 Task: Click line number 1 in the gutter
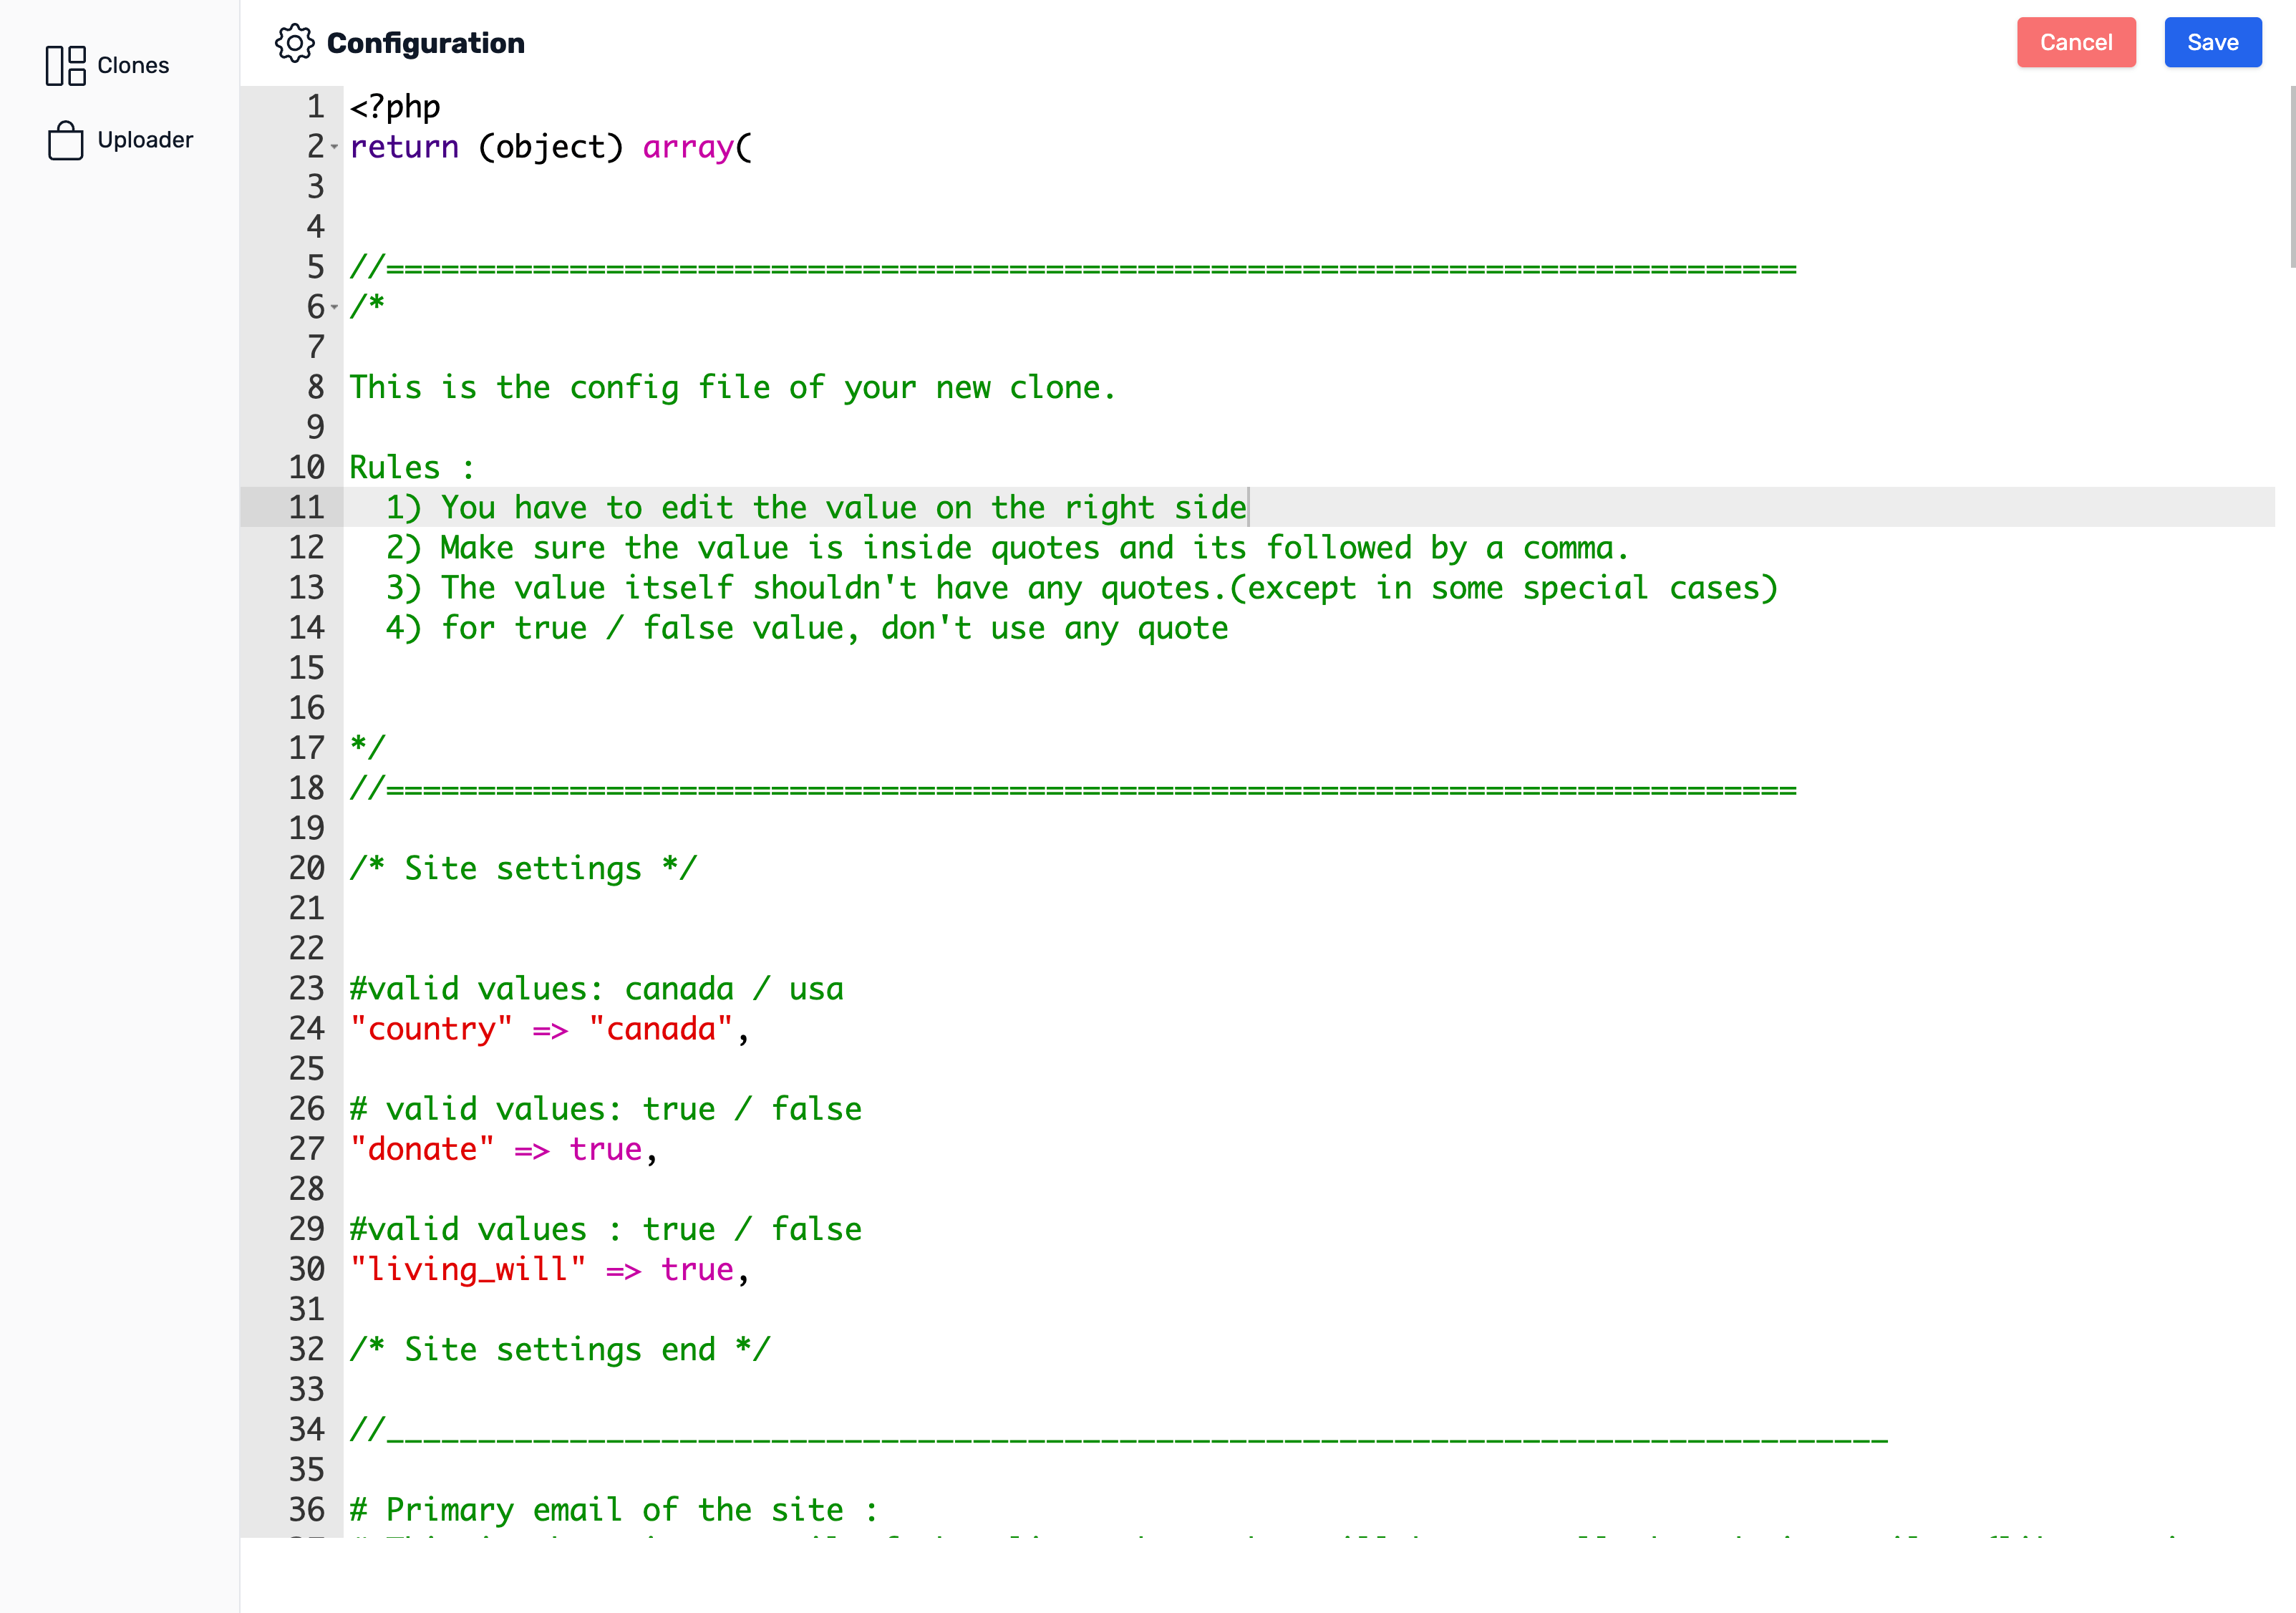(316, 107)
